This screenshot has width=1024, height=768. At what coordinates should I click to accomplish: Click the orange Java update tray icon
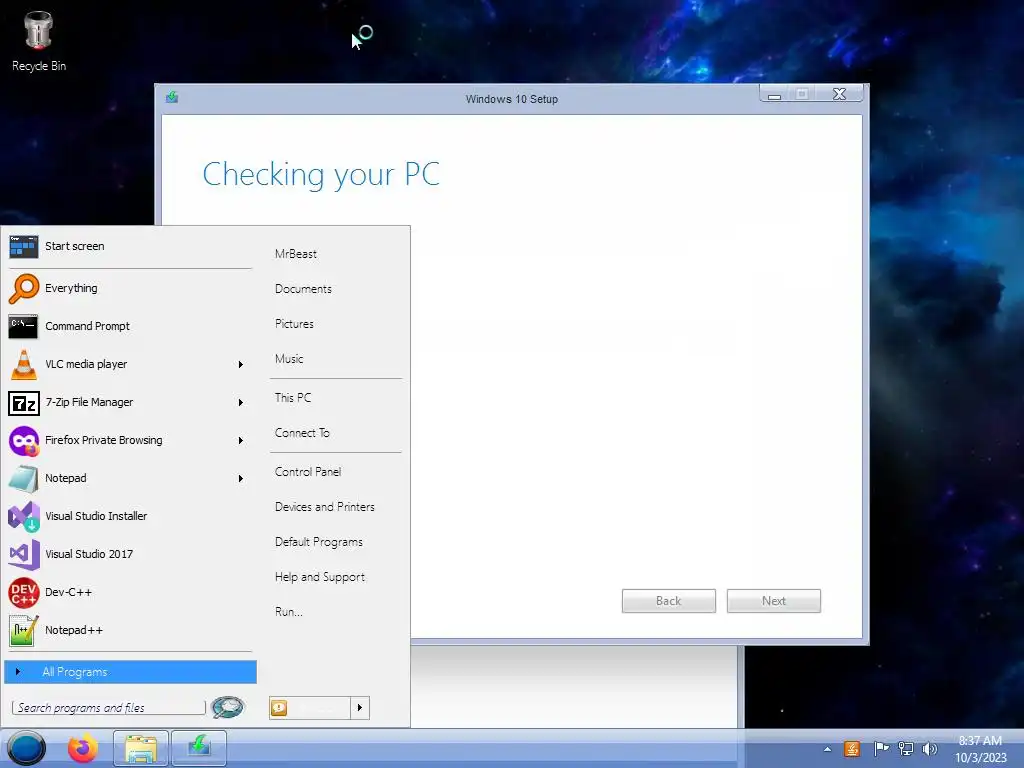click(852, 749)
